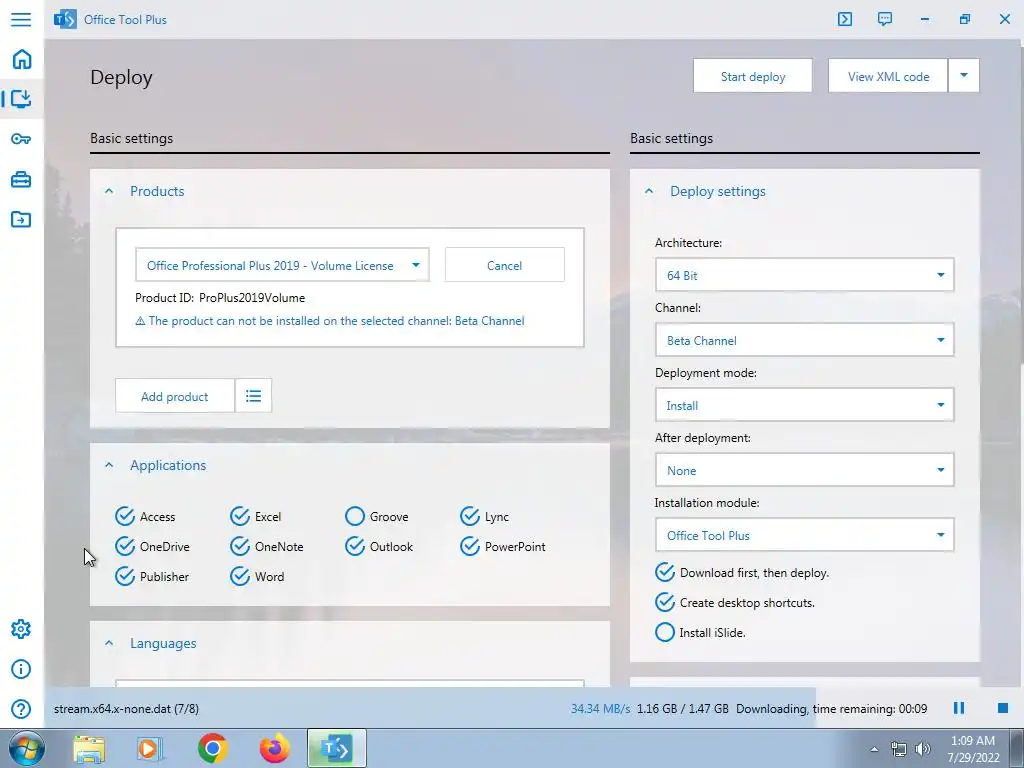Open Windows Explorer from taskbar
1024x768 pixels.
pos(89,748)
